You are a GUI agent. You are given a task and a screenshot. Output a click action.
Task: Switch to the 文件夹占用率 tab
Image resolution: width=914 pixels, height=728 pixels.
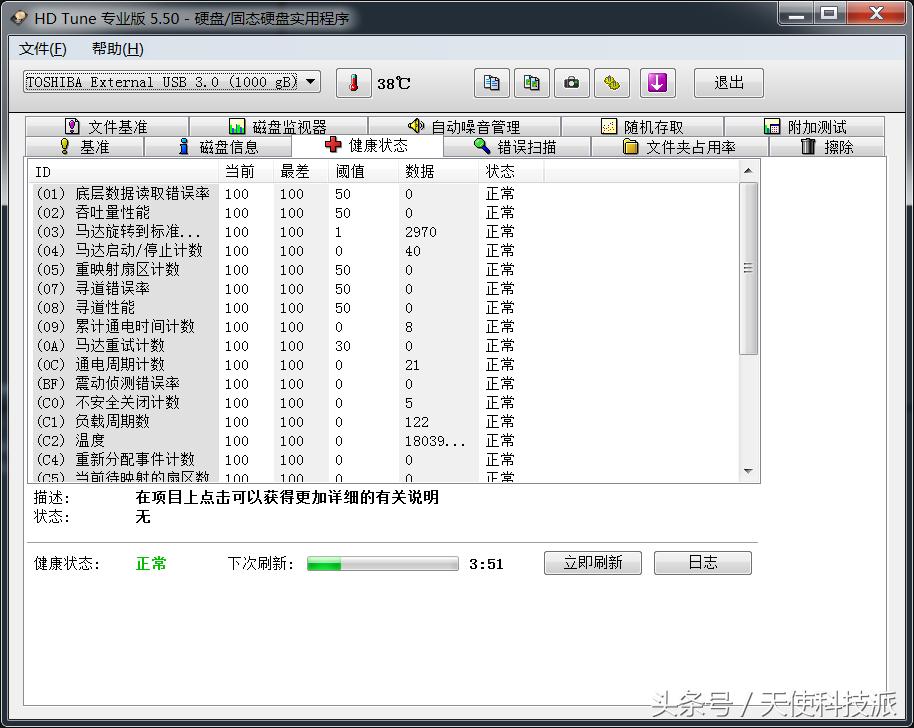(x=680, y=147)
